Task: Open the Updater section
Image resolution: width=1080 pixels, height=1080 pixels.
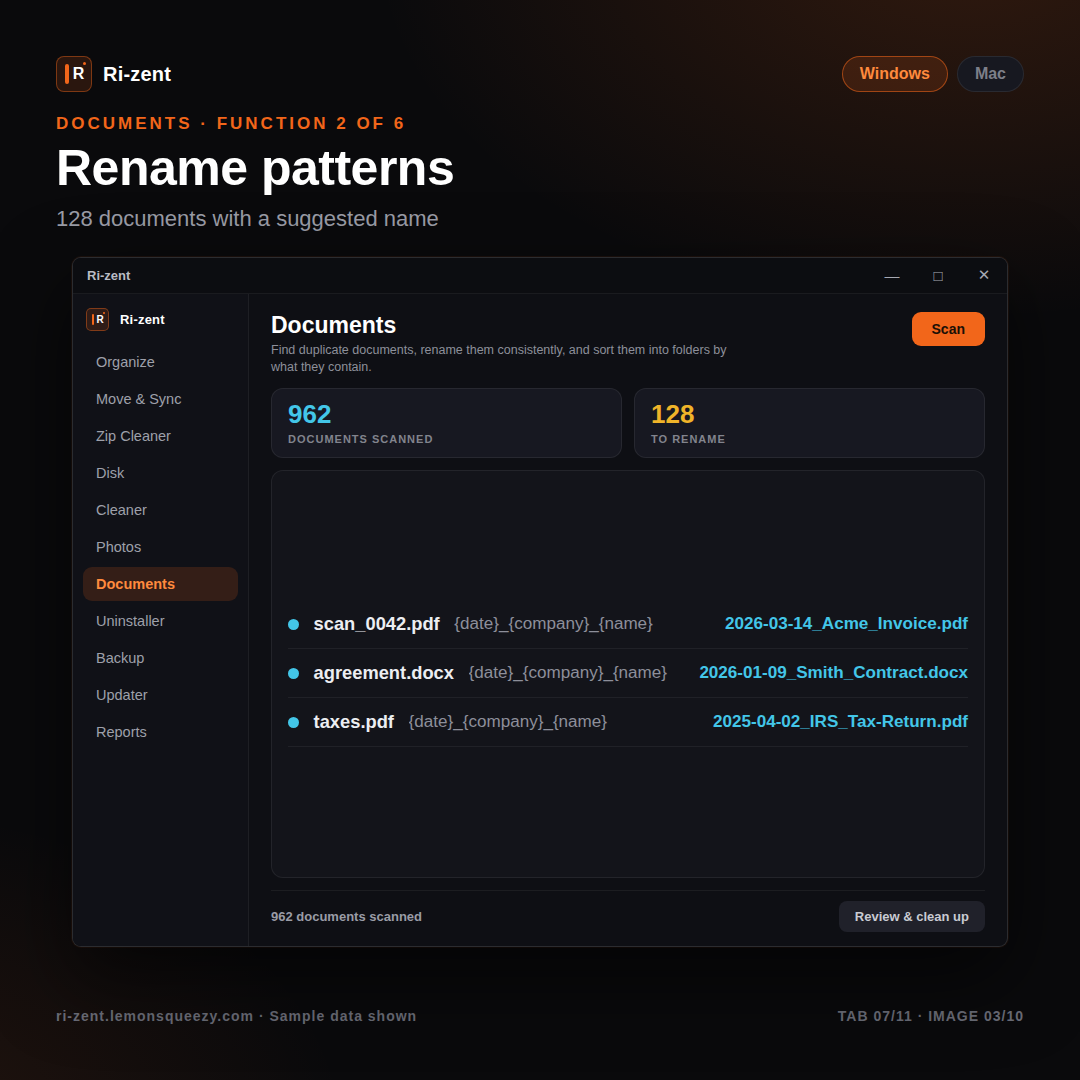Action: pos(160,695)
